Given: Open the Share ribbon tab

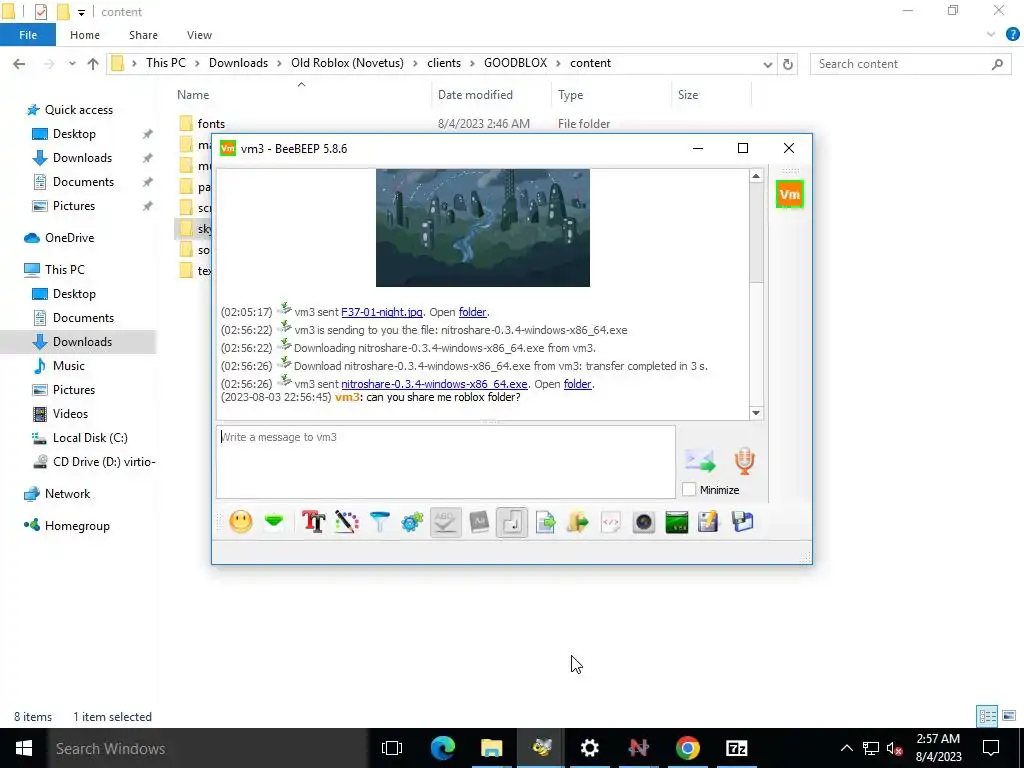Looking at the screenshot, I should [x=143, y=35].
